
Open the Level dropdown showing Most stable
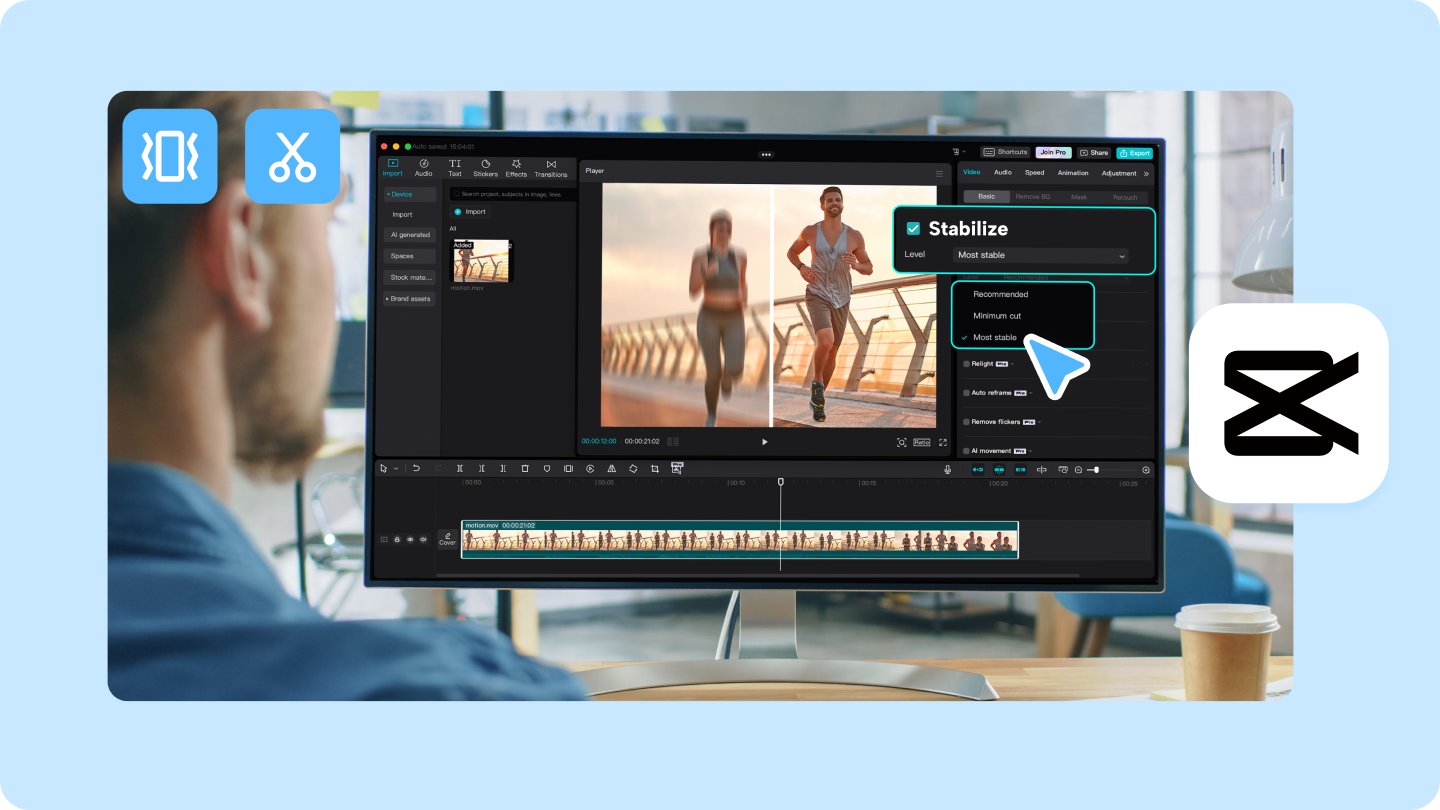(x=1040, y=255)
